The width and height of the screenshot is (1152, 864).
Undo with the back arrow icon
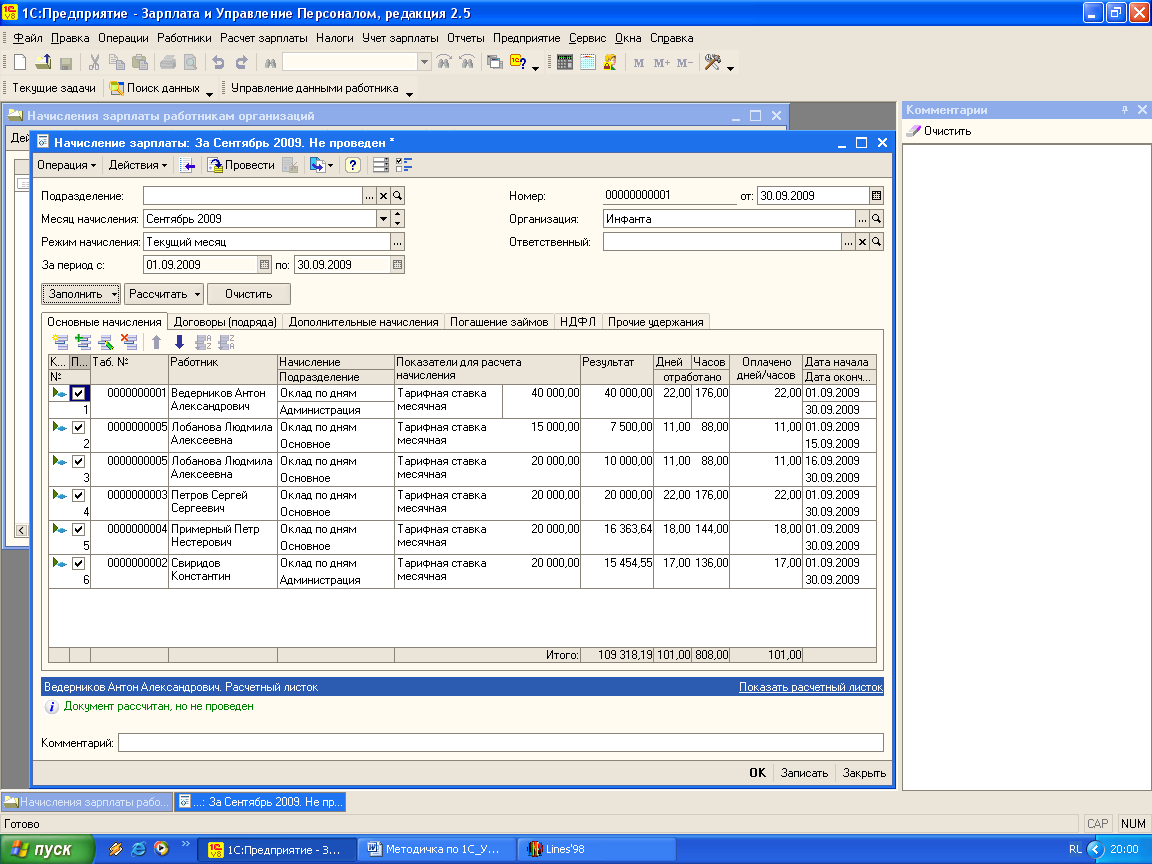[x=218, y=63]
